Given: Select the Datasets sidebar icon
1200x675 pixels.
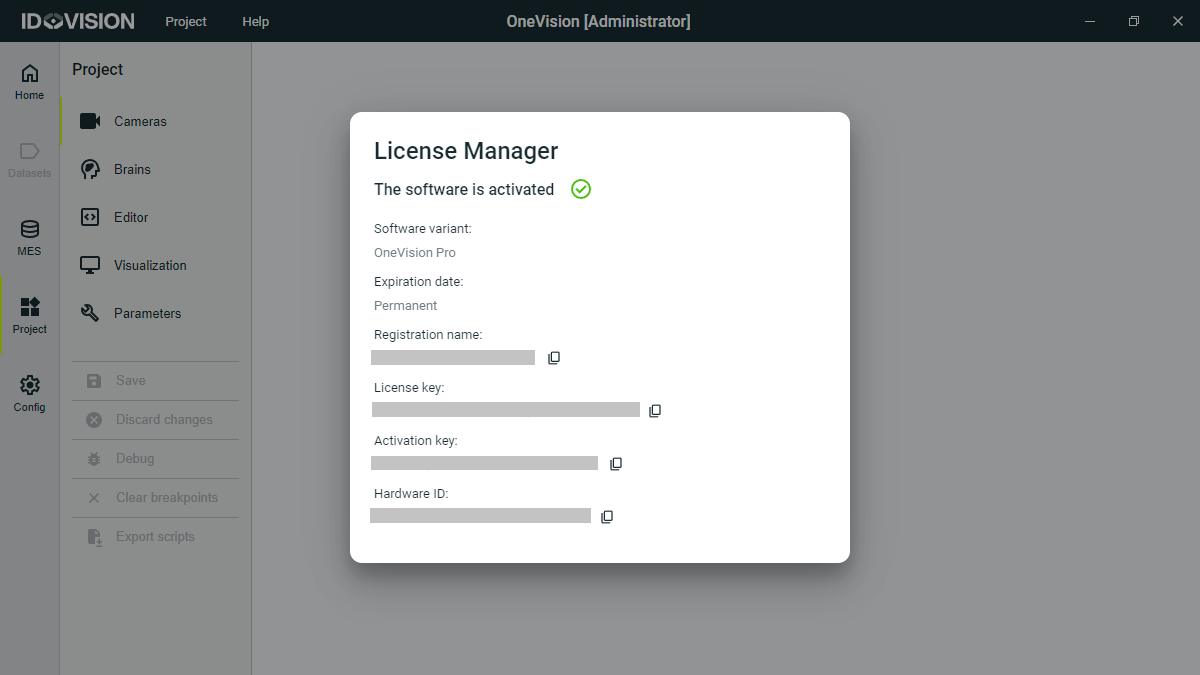Looking at the screenshot, I should pos(29,158).
